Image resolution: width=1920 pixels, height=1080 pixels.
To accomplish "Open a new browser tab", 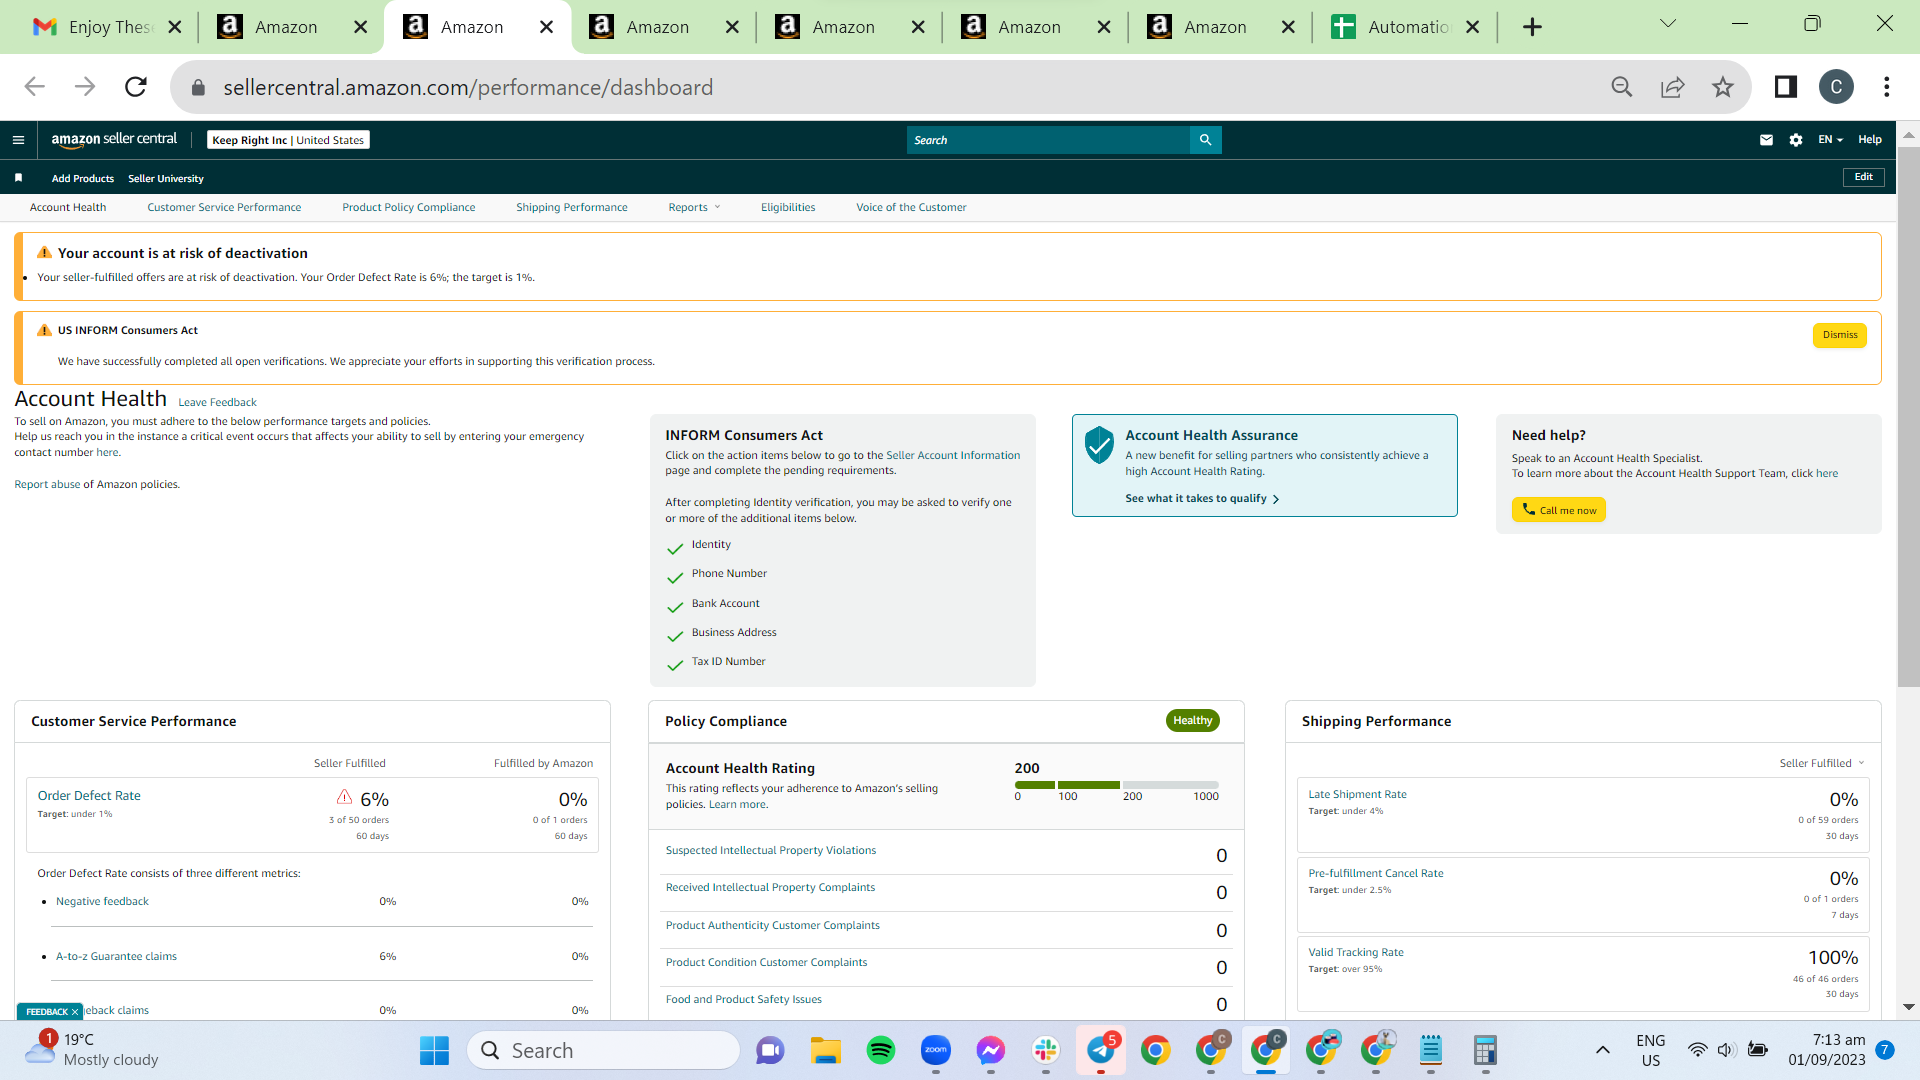I will pos(1532,27).
